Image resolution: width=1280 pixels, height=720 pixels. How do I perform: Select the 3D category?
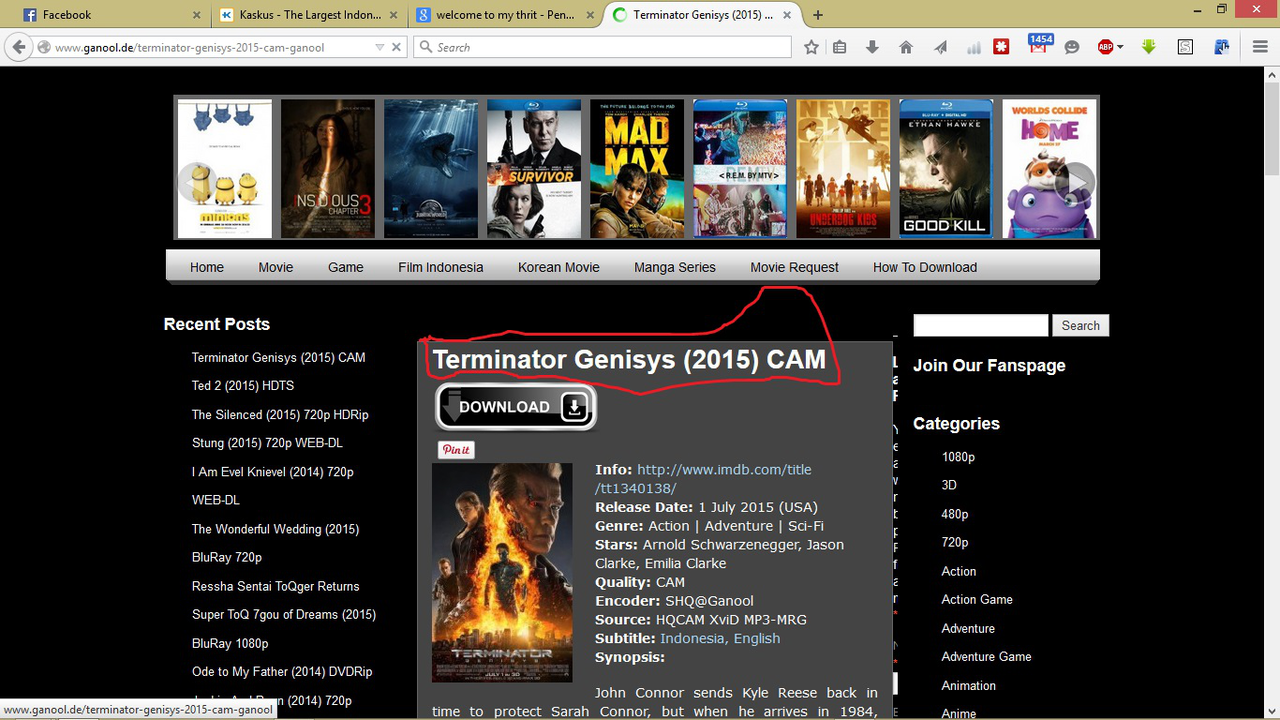(949, 484)
